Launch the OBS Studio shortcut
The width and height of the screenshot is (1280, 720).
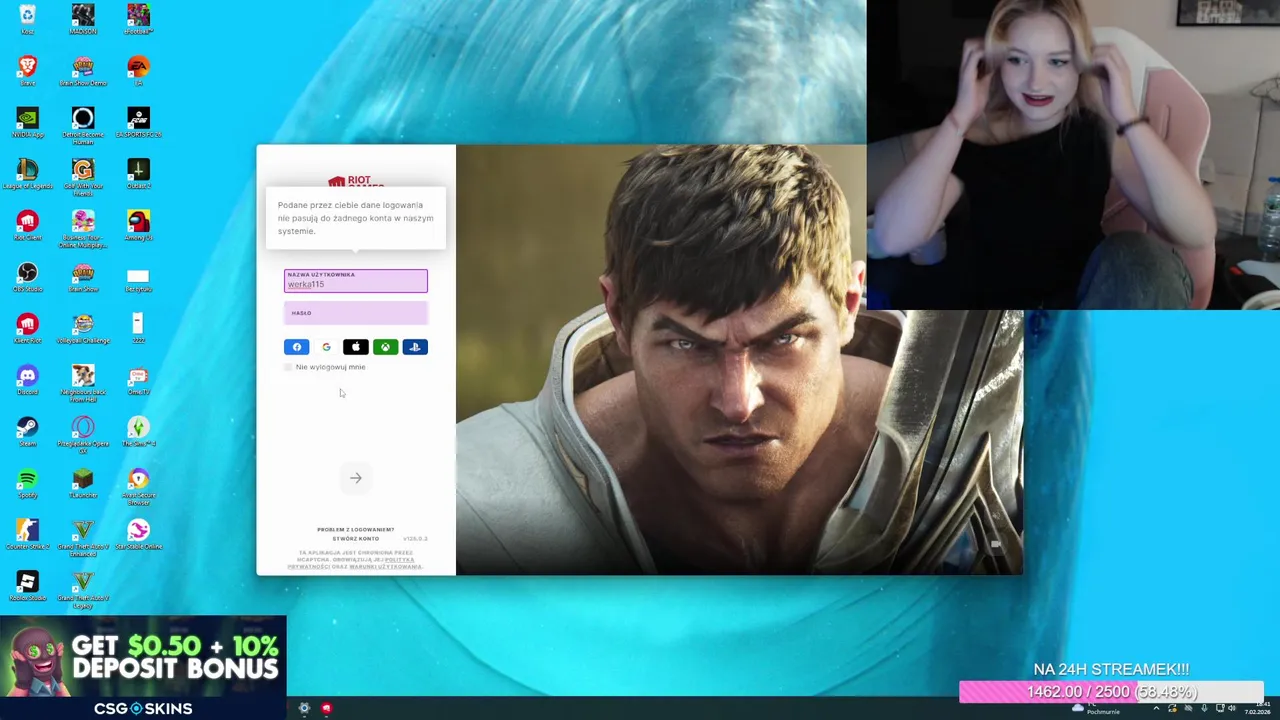[27, 277]
